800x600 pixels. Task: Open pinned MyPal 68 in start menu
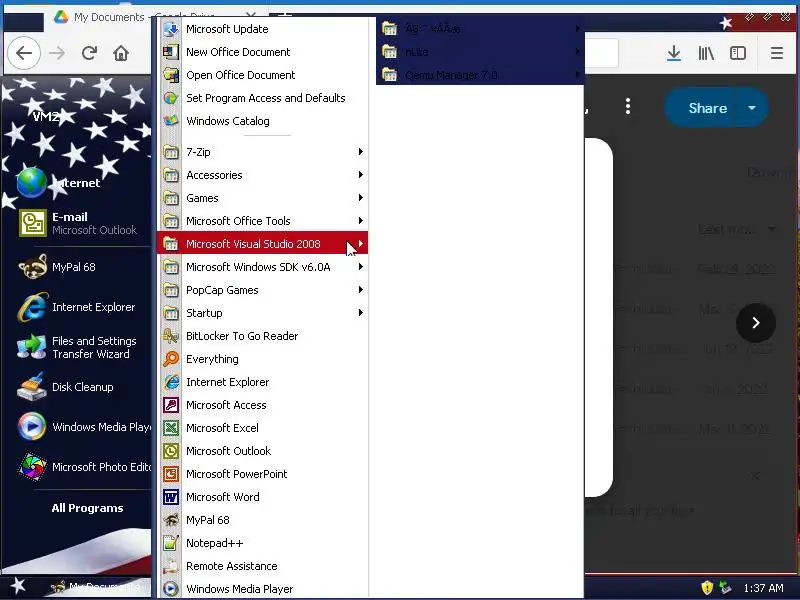pos(82,267)
